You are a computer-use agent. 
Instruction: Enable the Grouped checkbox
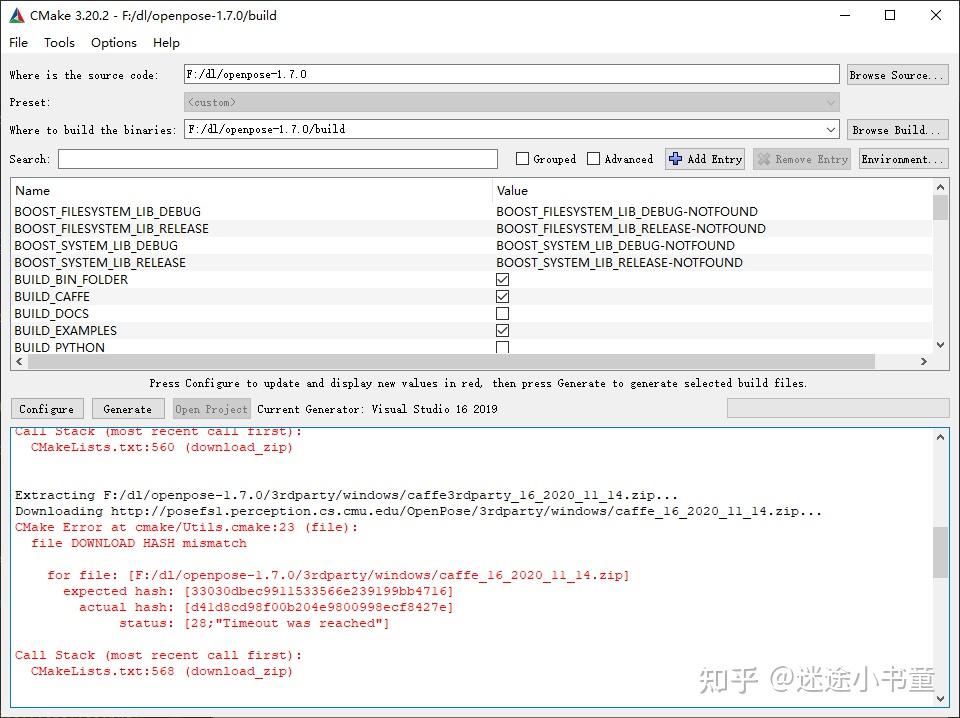521,158
